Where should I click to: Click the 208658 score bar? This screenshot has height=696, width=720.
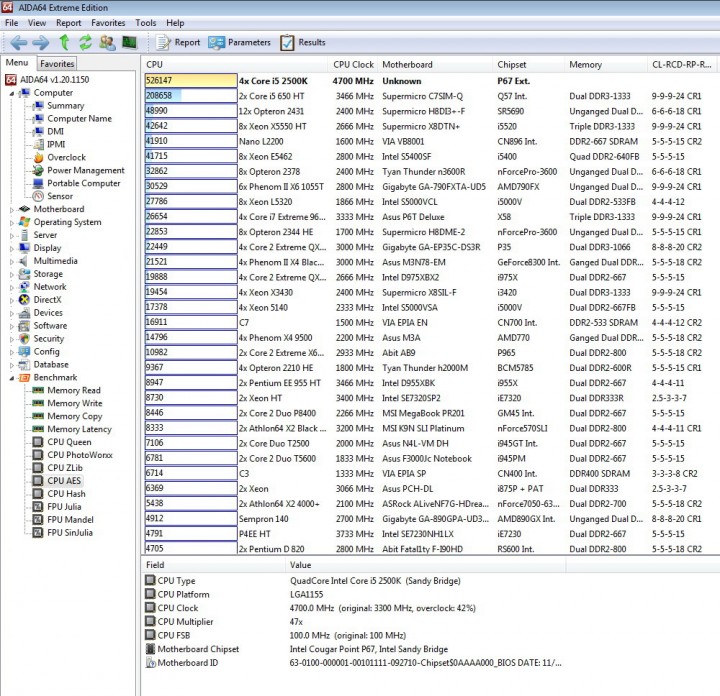(x=191, y=96)
